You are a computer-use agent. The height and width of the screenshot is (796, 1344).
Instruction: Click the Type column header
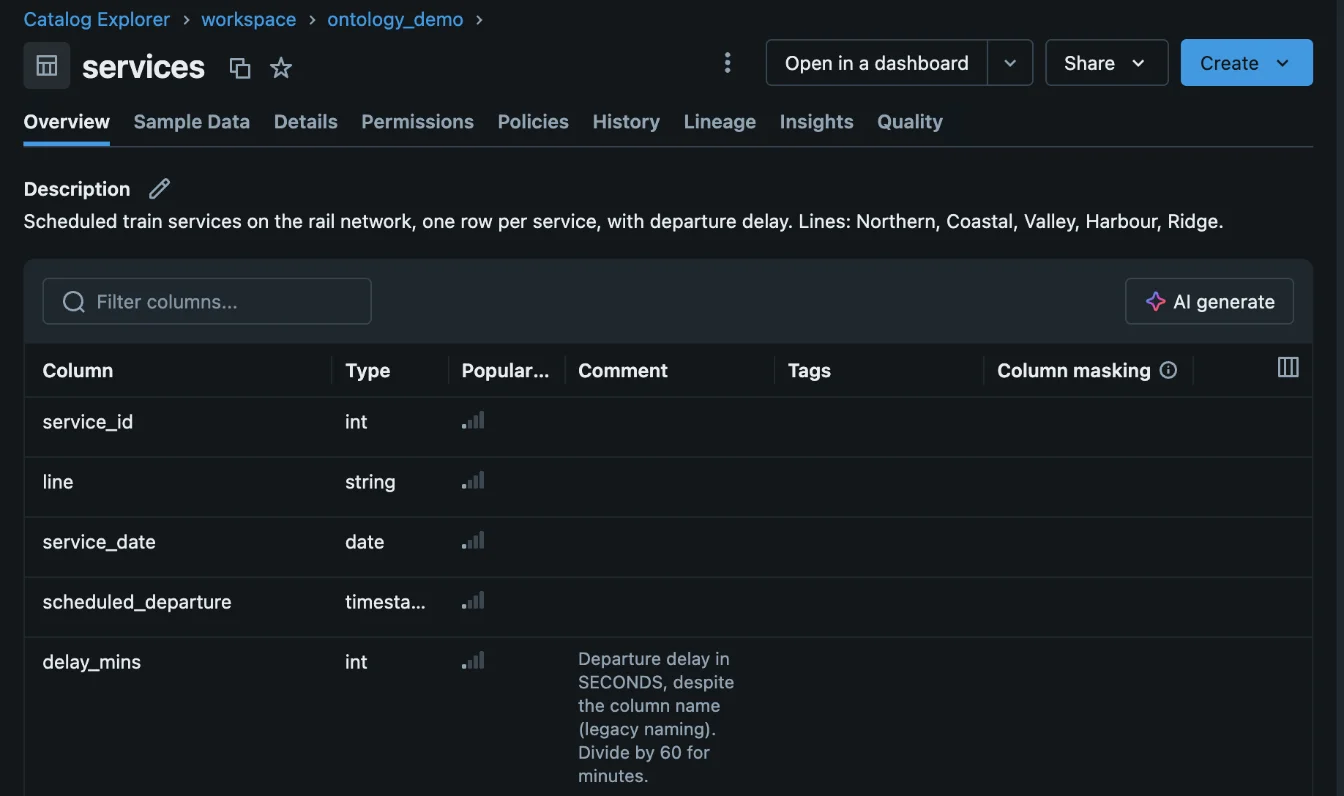coord(368,370)
